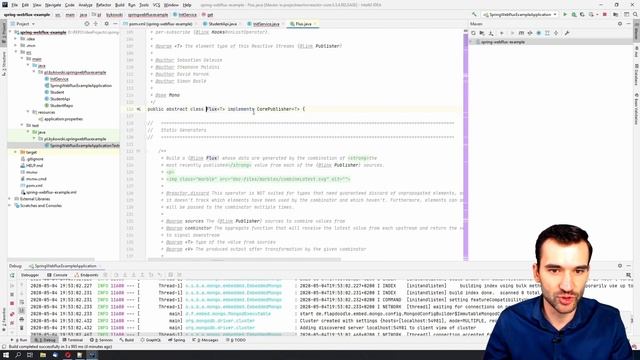
Task: Click Rerun icon in Debug panel
Action: [x=12, y=276]
